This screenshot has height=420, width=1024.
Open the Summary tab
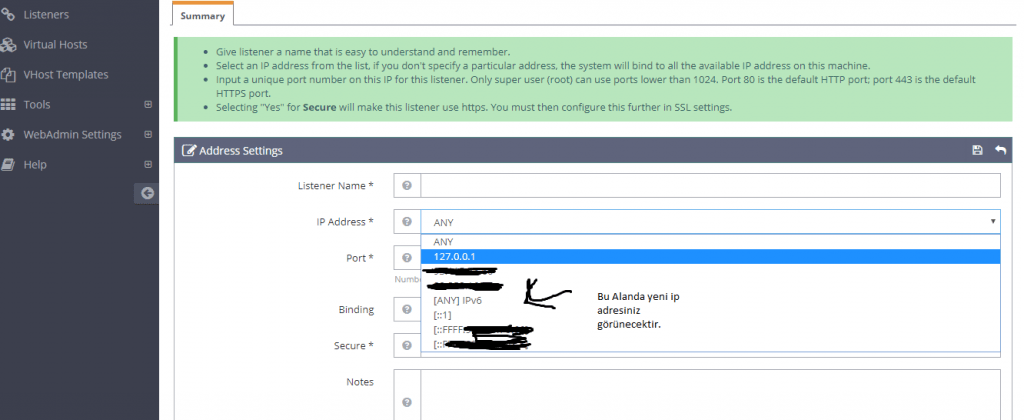click(x=203, y=15)
